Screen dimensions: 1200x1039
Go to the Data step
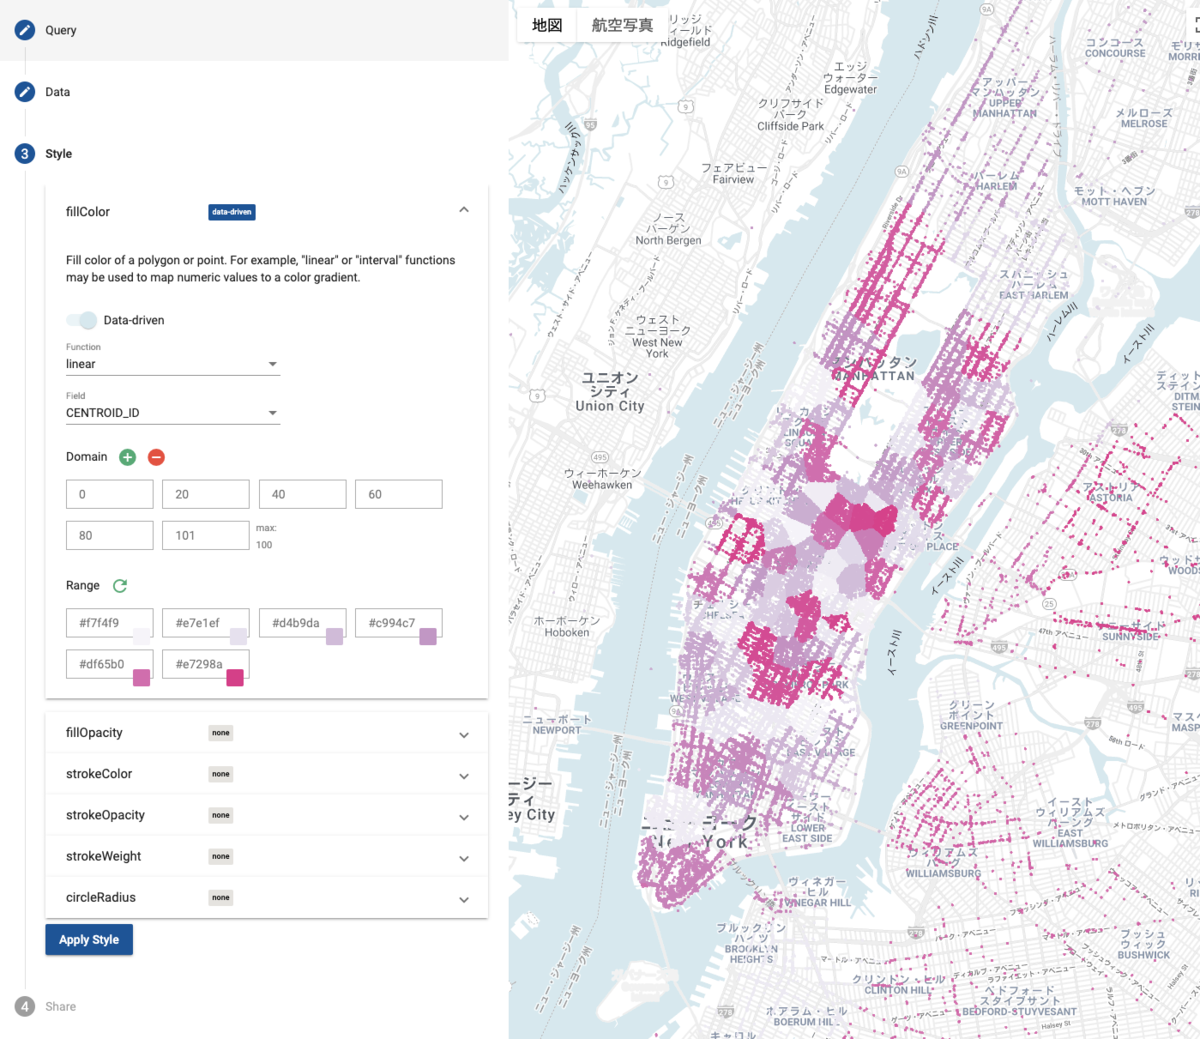point(58,92)
